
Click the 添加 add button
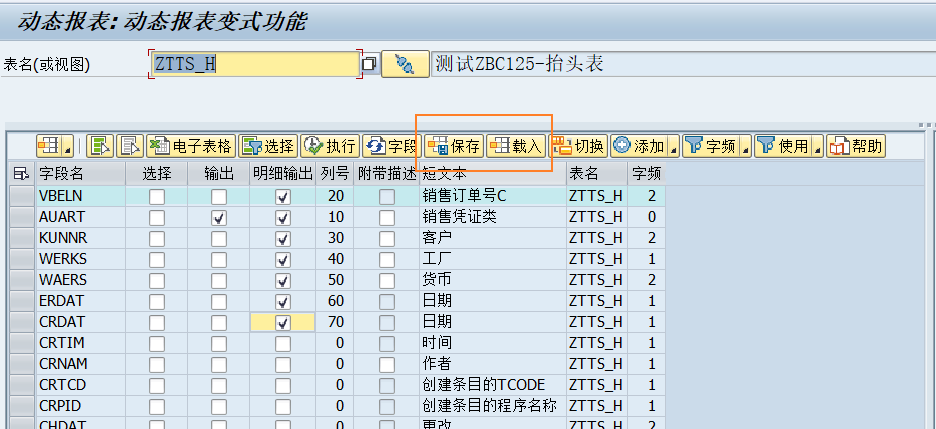click(639, 146)
